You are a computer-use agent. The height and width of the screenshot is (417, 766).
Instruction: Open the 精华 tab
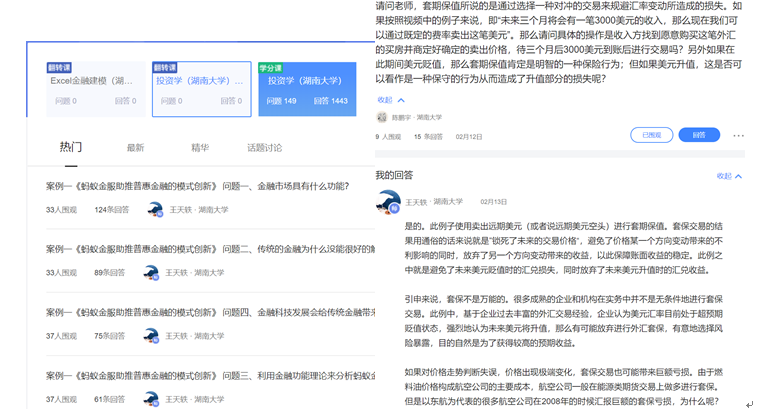(200, 148)
